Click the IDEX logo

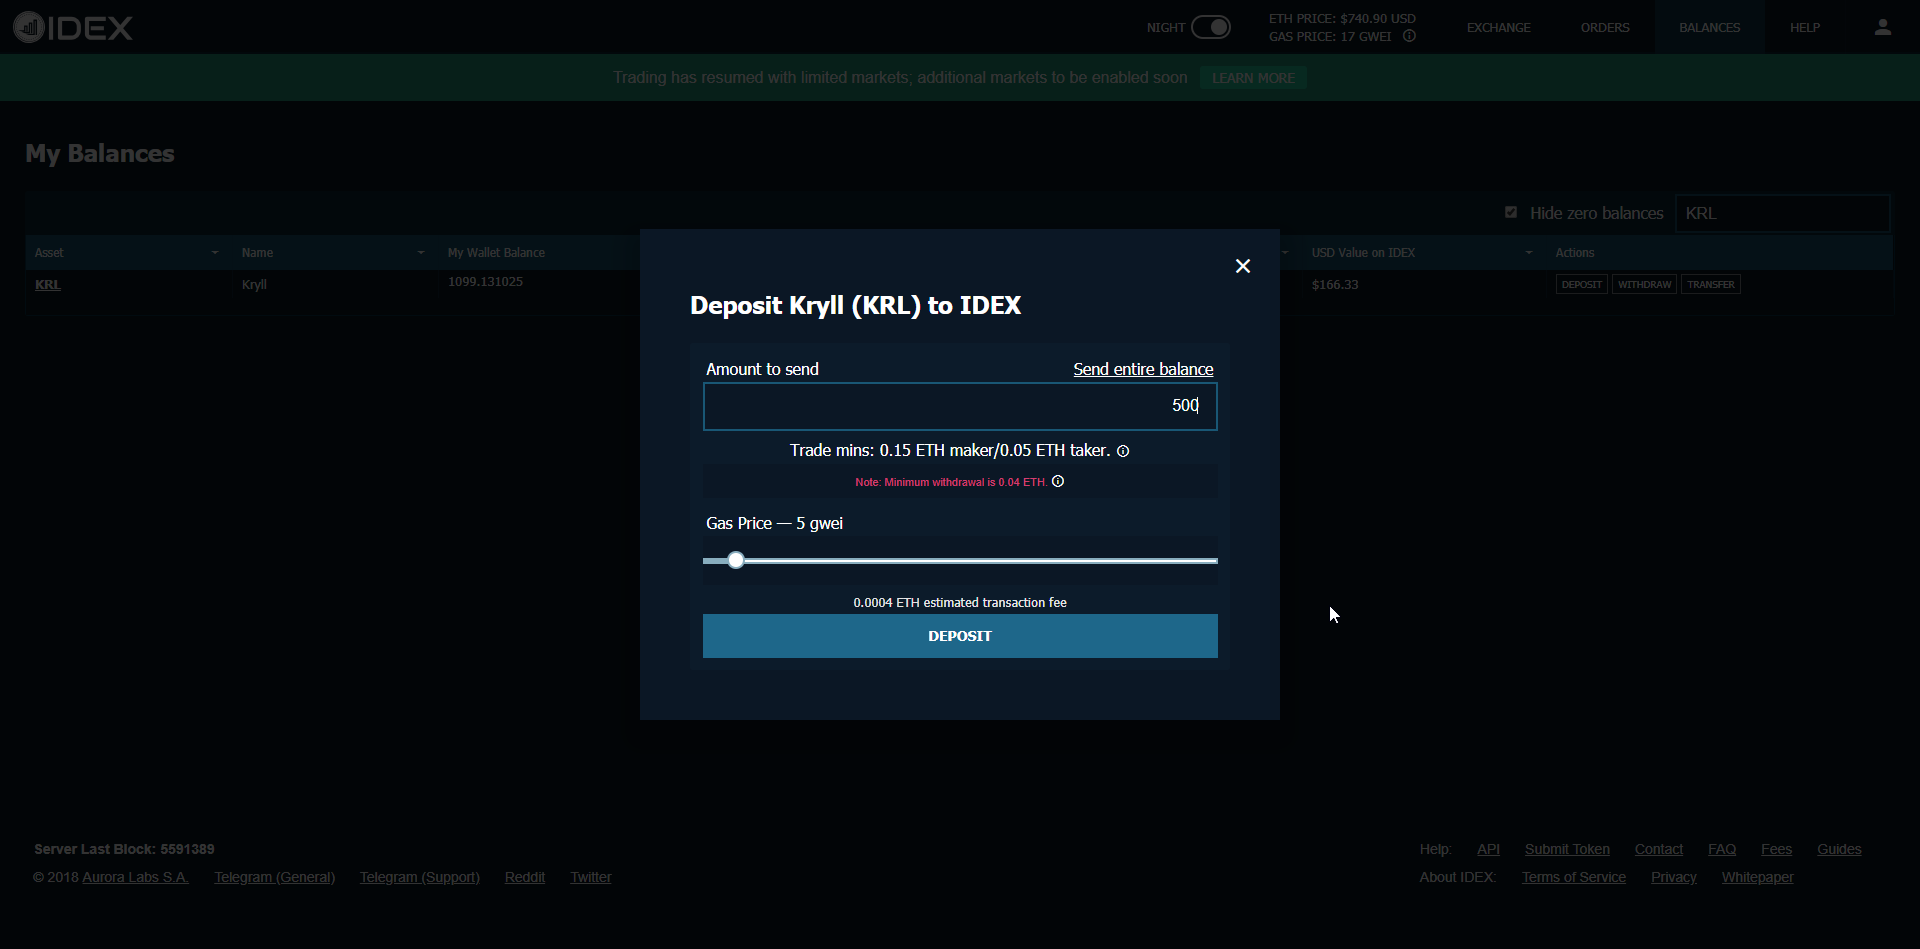click(x=73, y=27)
